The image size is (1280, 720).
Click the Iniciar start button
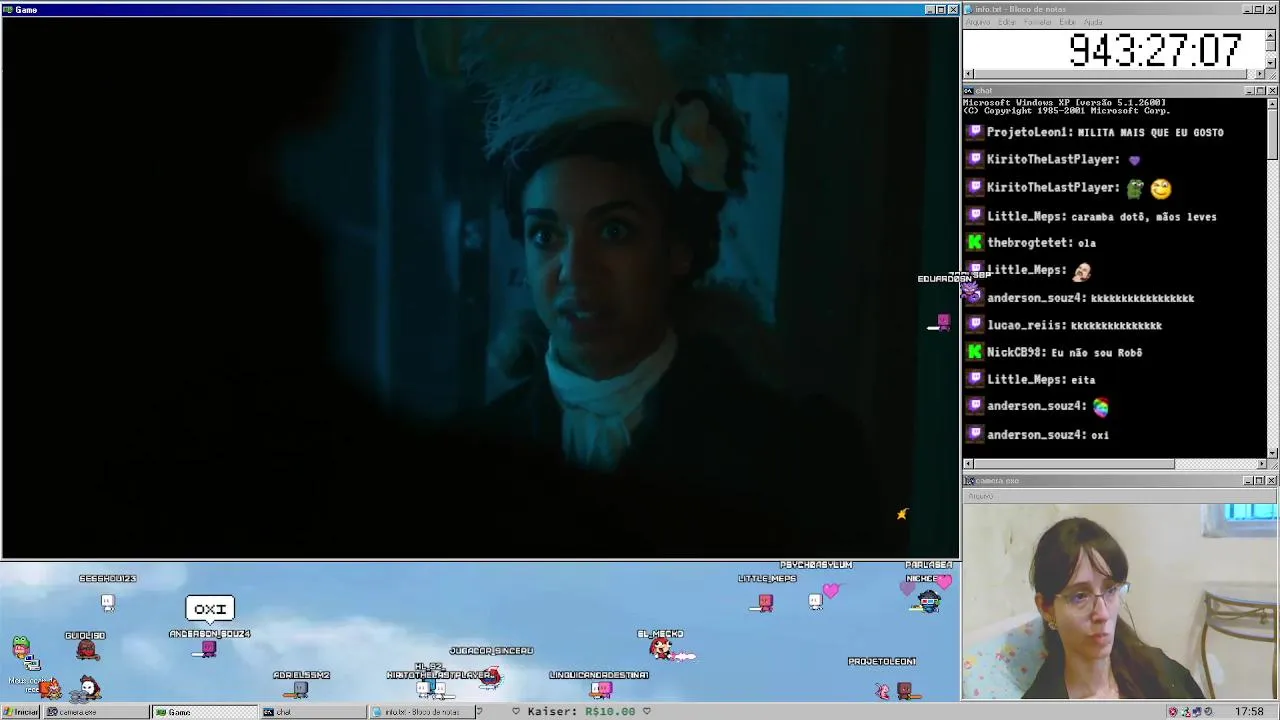[x=20, y=712]
